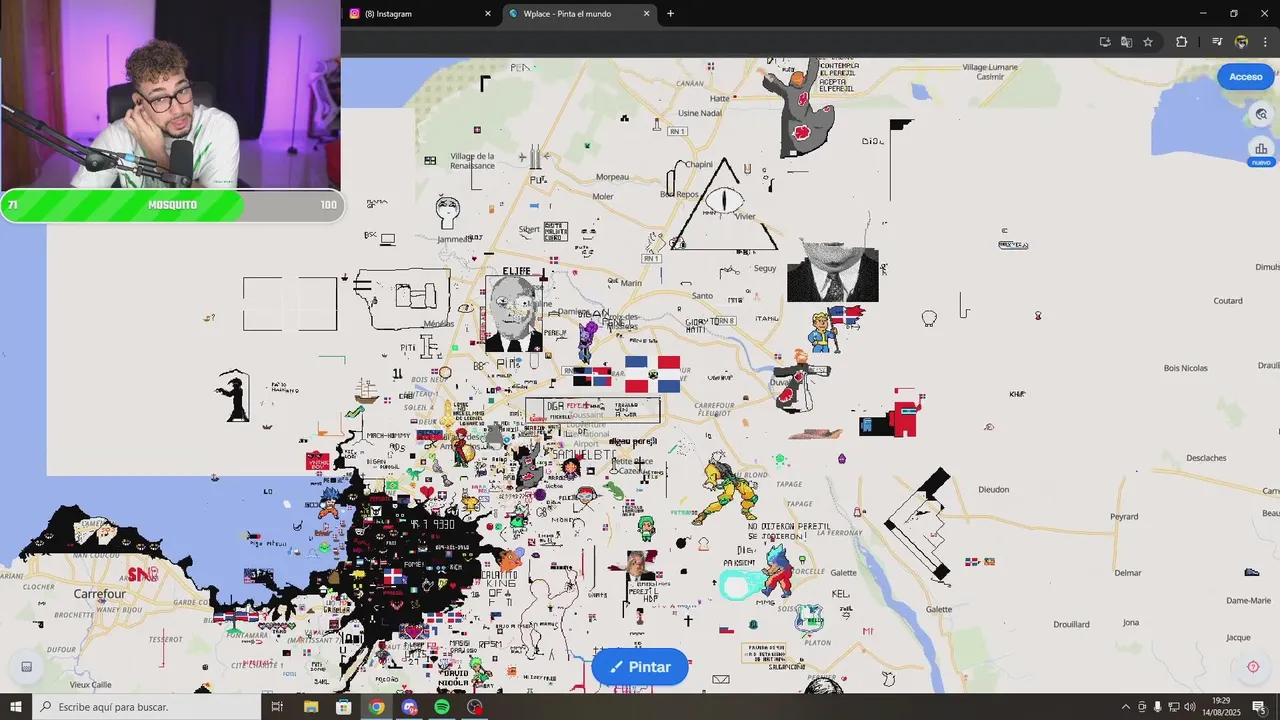Click the Desclaches map label
The image size is (1280, 720).
point(1206,458)
